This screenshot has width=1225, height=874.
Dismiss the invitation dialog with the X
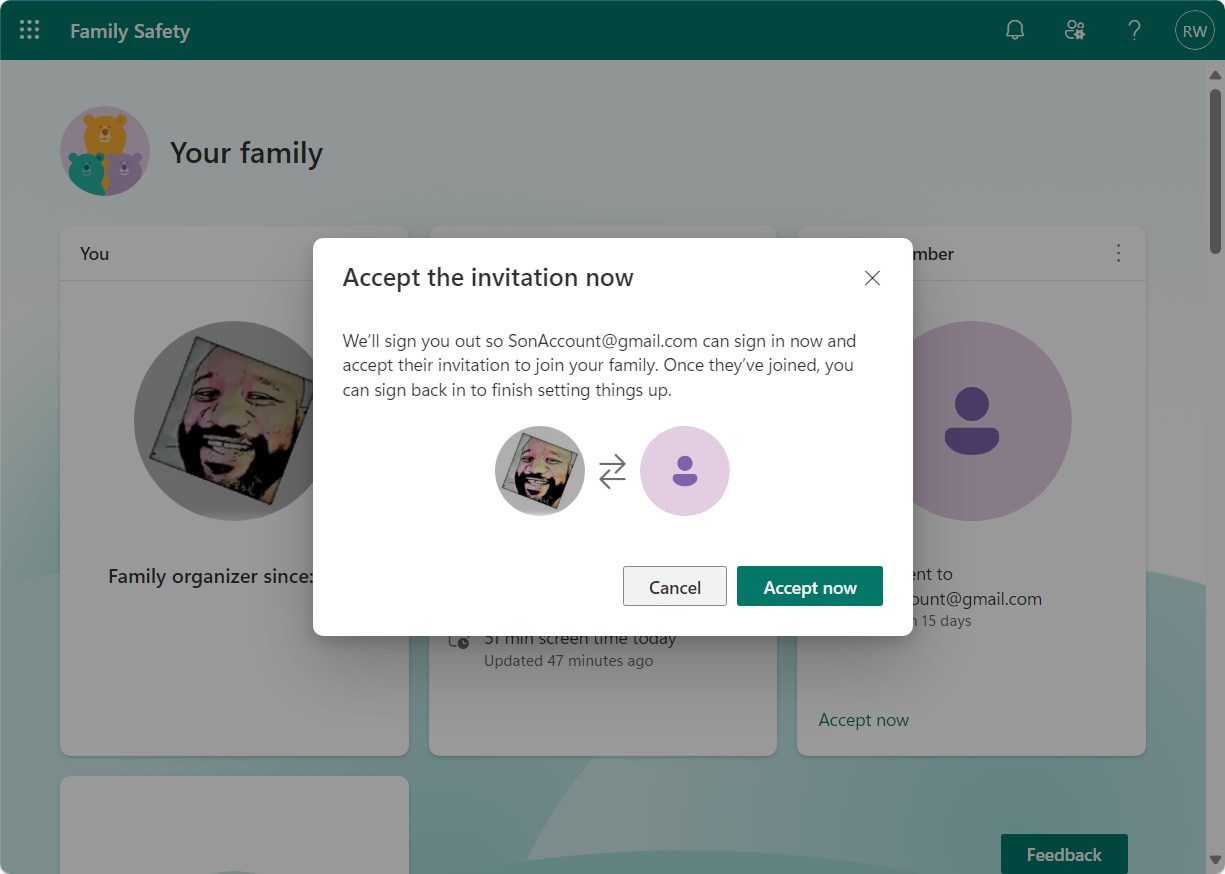point(871,278)
